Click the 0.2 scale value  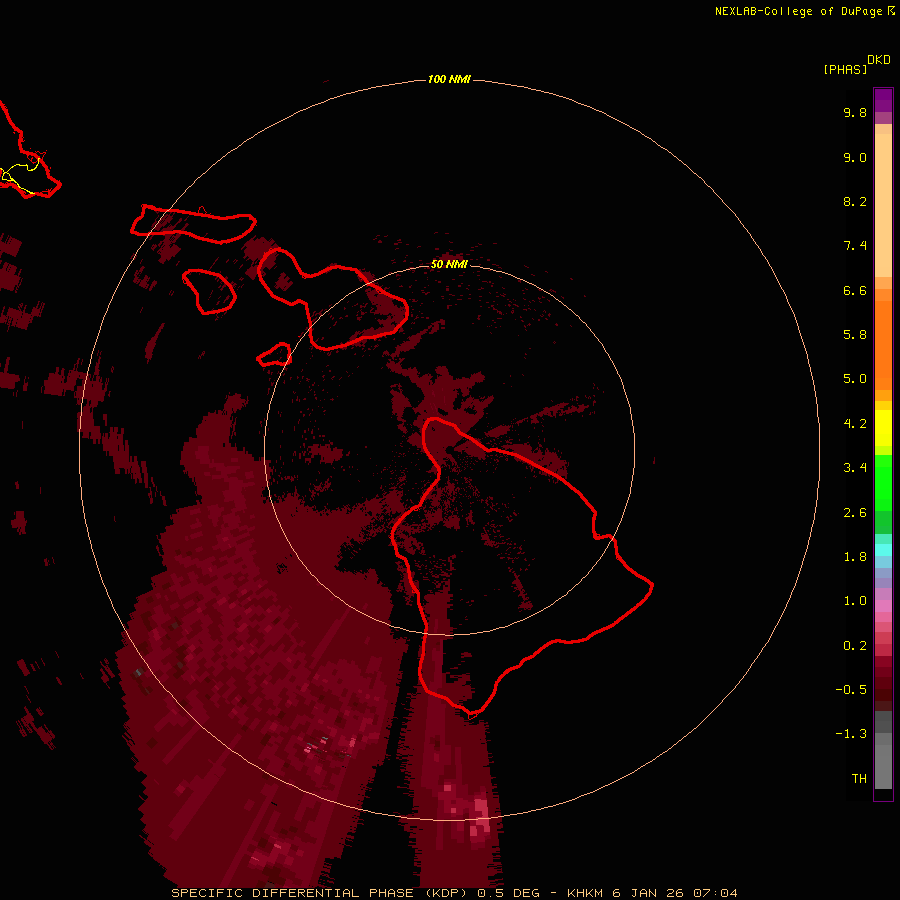(x=855, y=645)
